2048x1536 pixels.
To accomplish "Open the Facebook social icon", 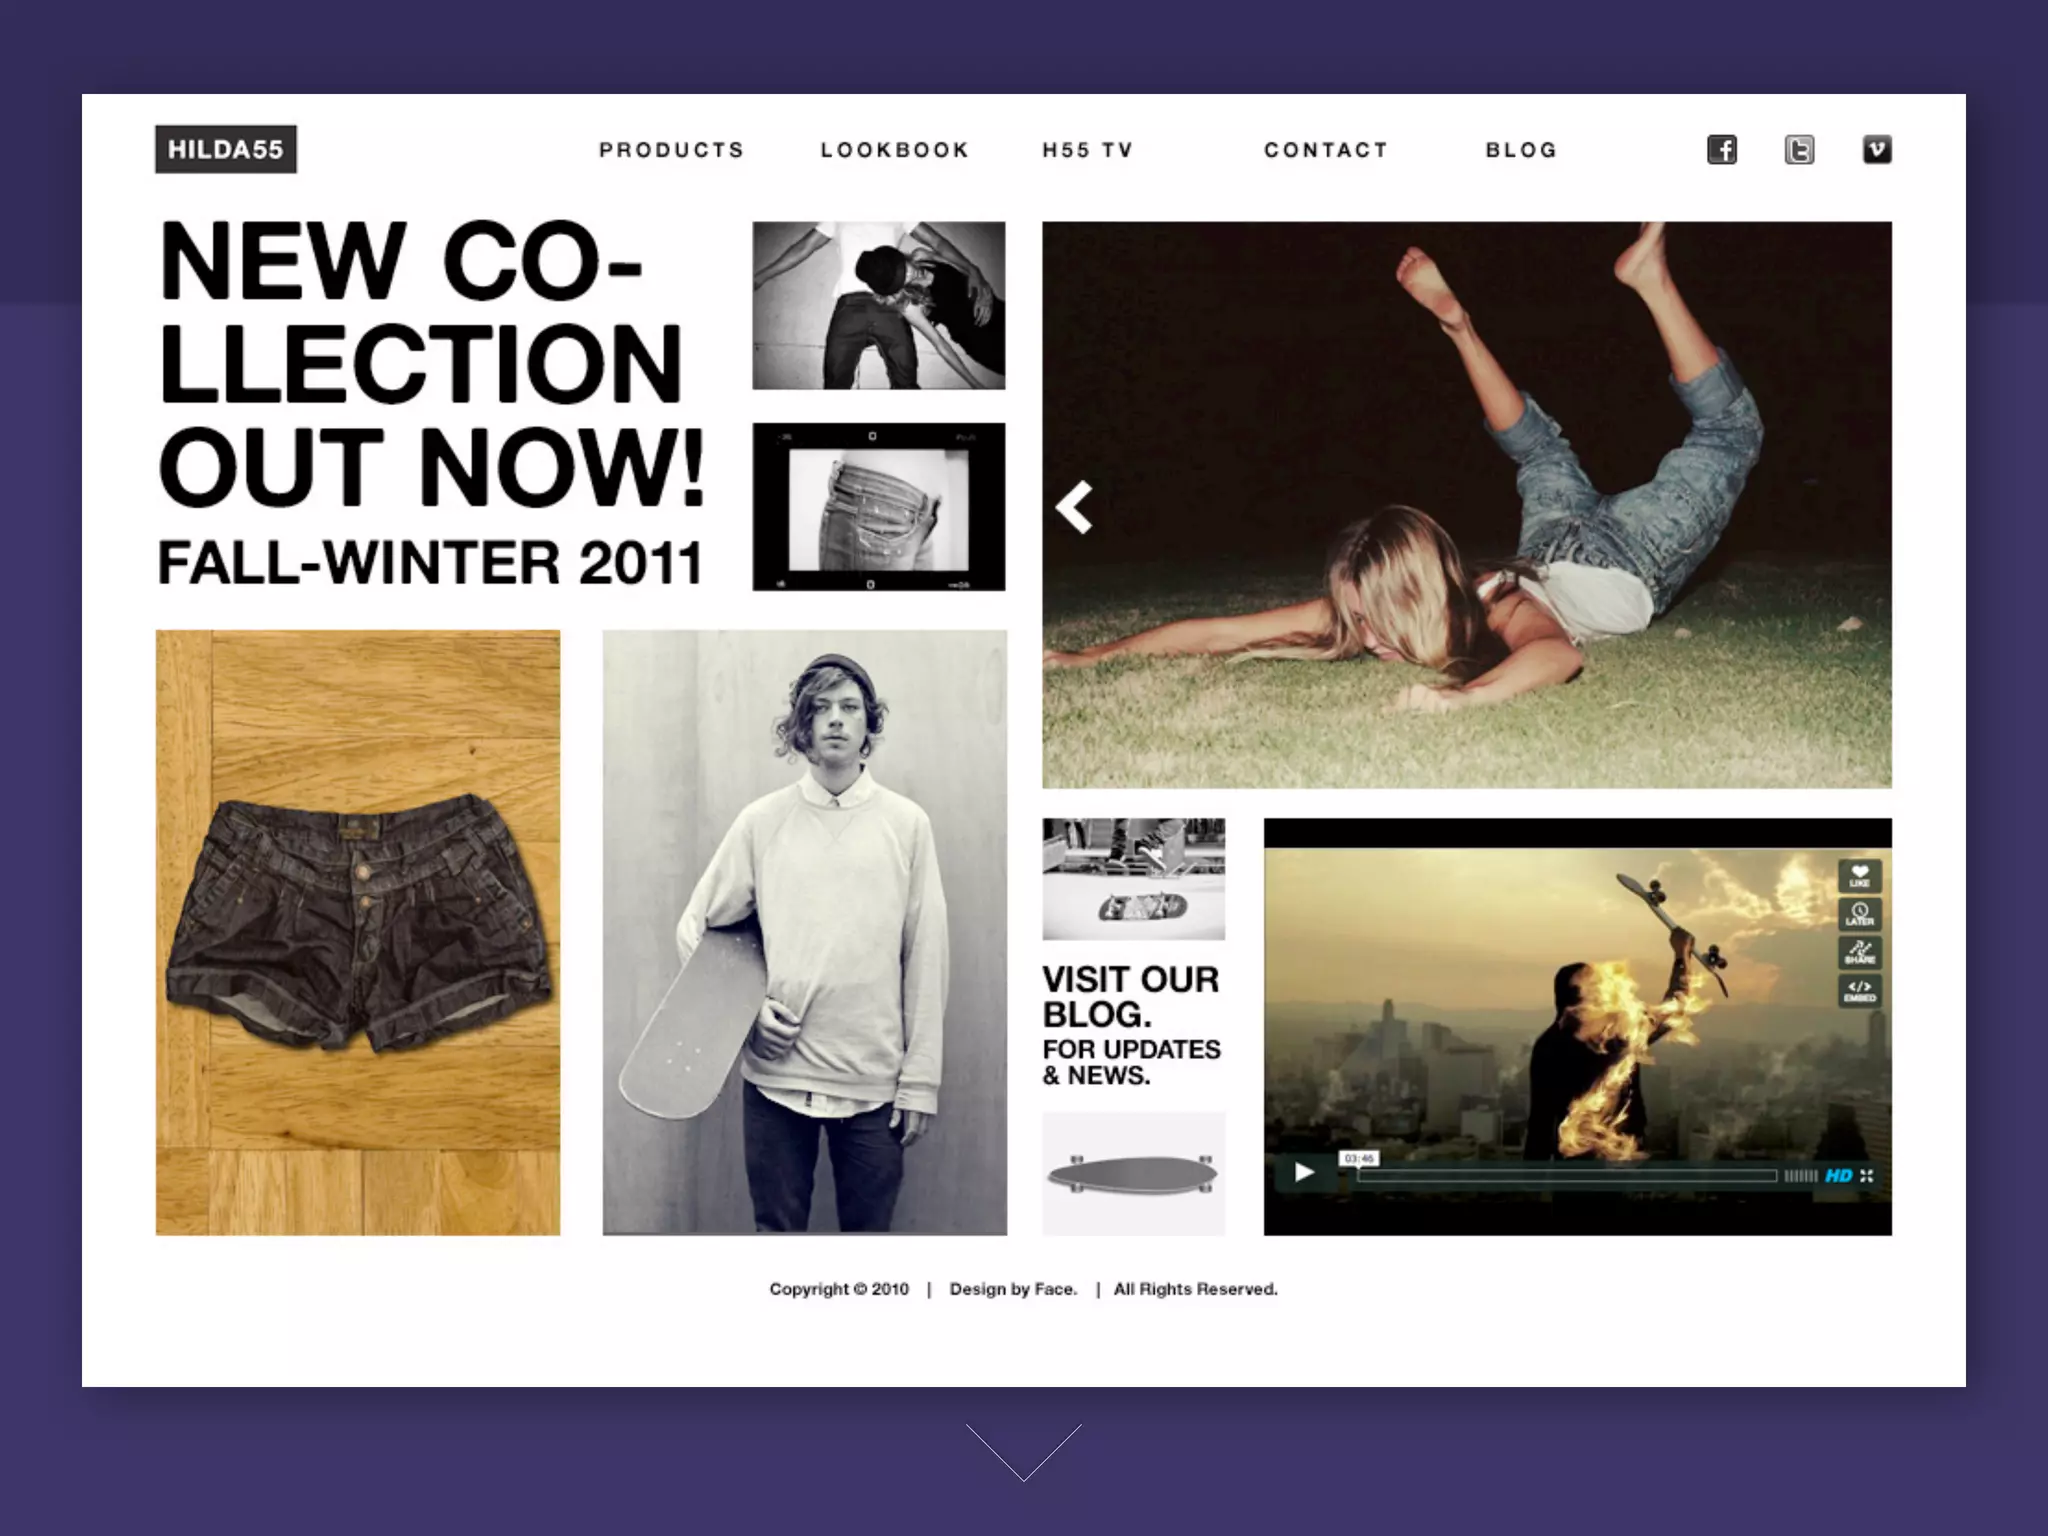I will click(x=1721, y=150).
